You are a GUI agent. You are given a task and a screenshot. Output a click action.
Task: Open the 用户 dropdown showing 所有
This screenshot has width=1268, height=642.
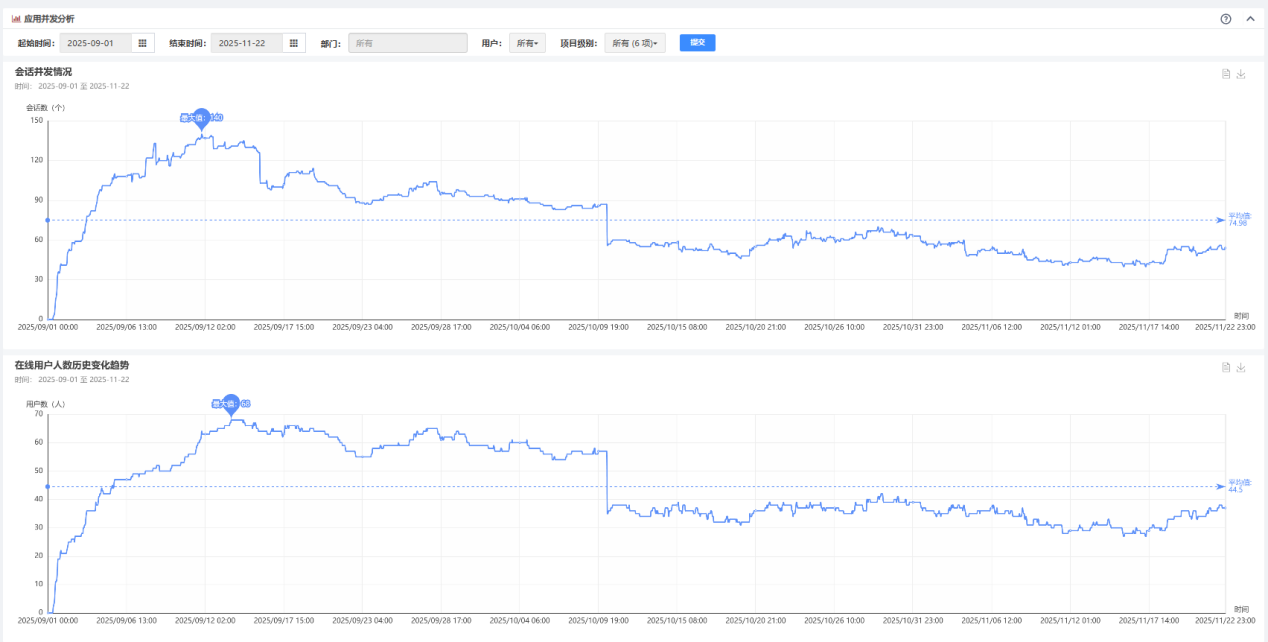[527, 43]
